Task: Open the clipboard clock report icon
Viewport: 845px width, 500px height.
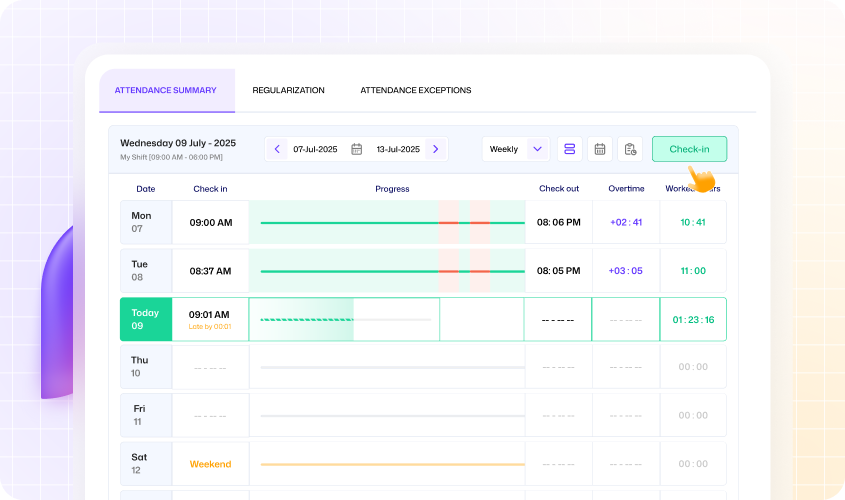Action: (630, 149)
